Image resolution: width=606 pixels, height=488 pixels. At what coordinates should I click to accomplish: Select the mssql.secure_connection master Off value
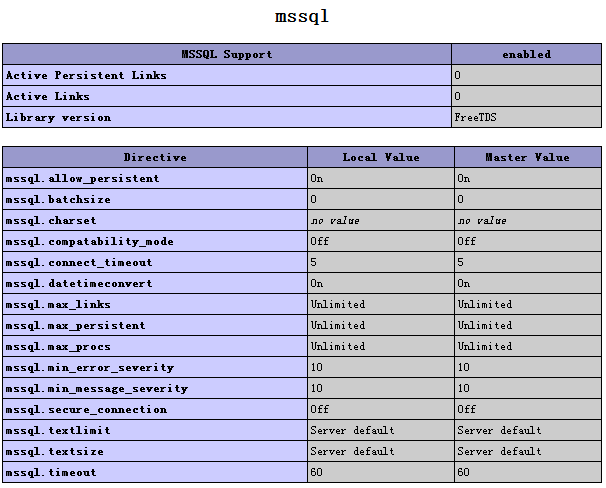466,409
